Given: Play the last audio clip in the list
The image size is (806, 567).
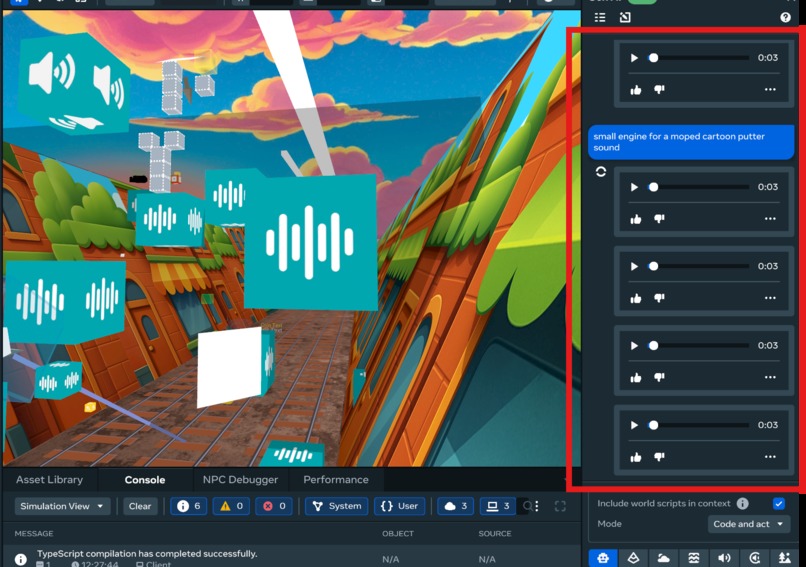Looking at the screenshot, I should [634, 425].
